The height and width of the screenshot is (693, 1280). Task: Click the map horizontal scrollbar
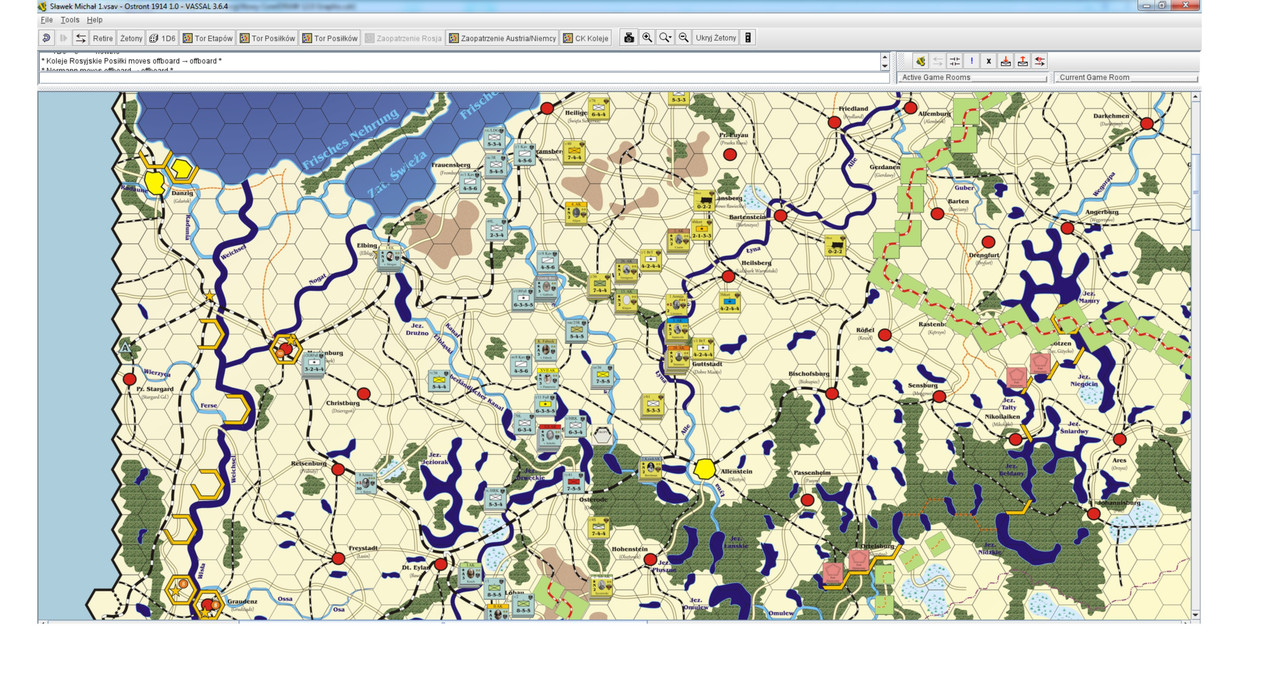pos(615,621)
